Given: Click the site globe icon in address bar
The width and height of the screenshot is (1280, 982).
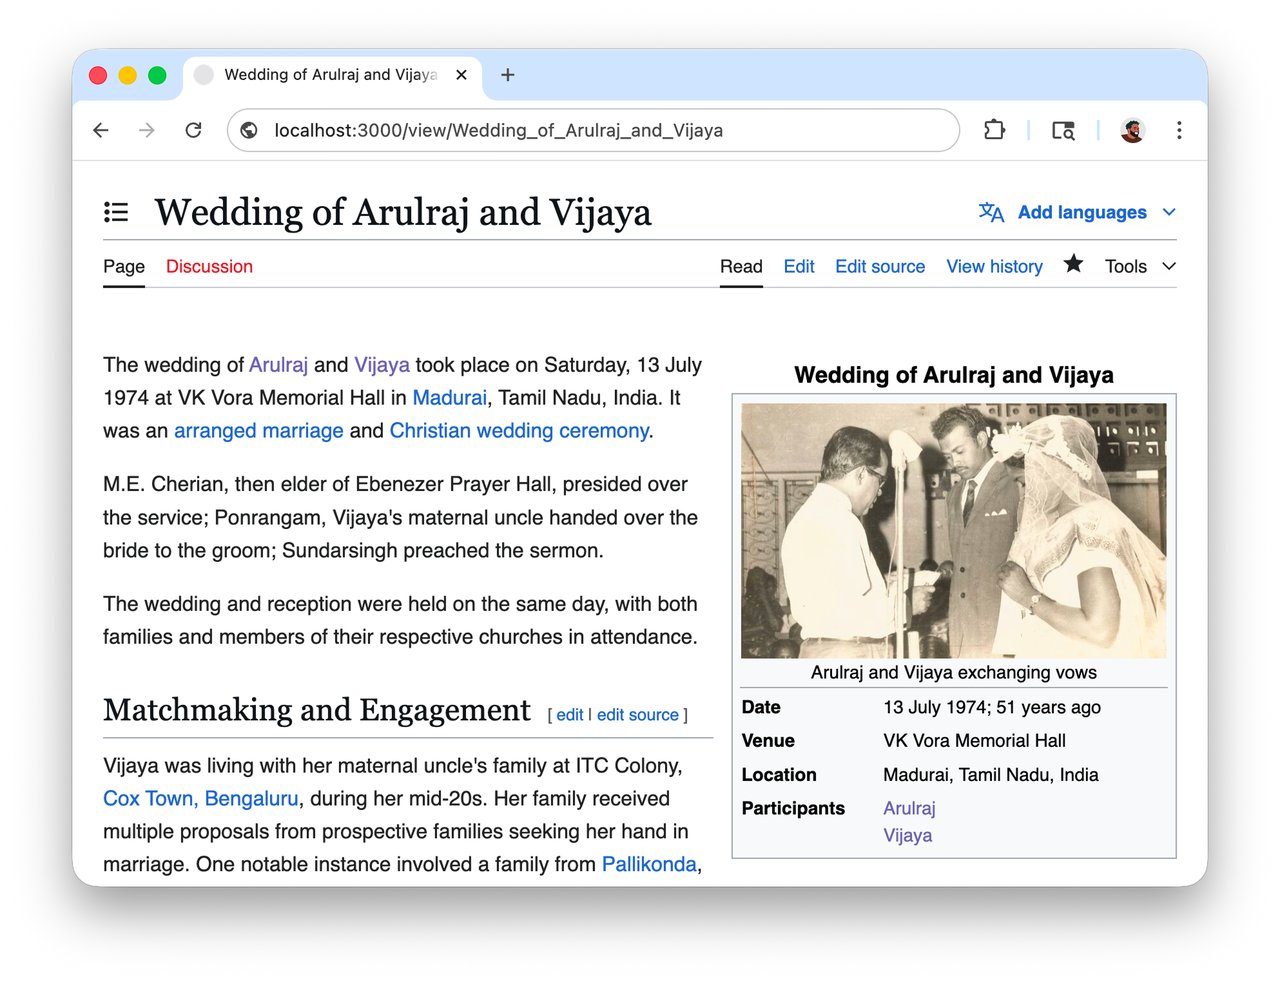Looking at the screenshot, I should tap(248, 130).
